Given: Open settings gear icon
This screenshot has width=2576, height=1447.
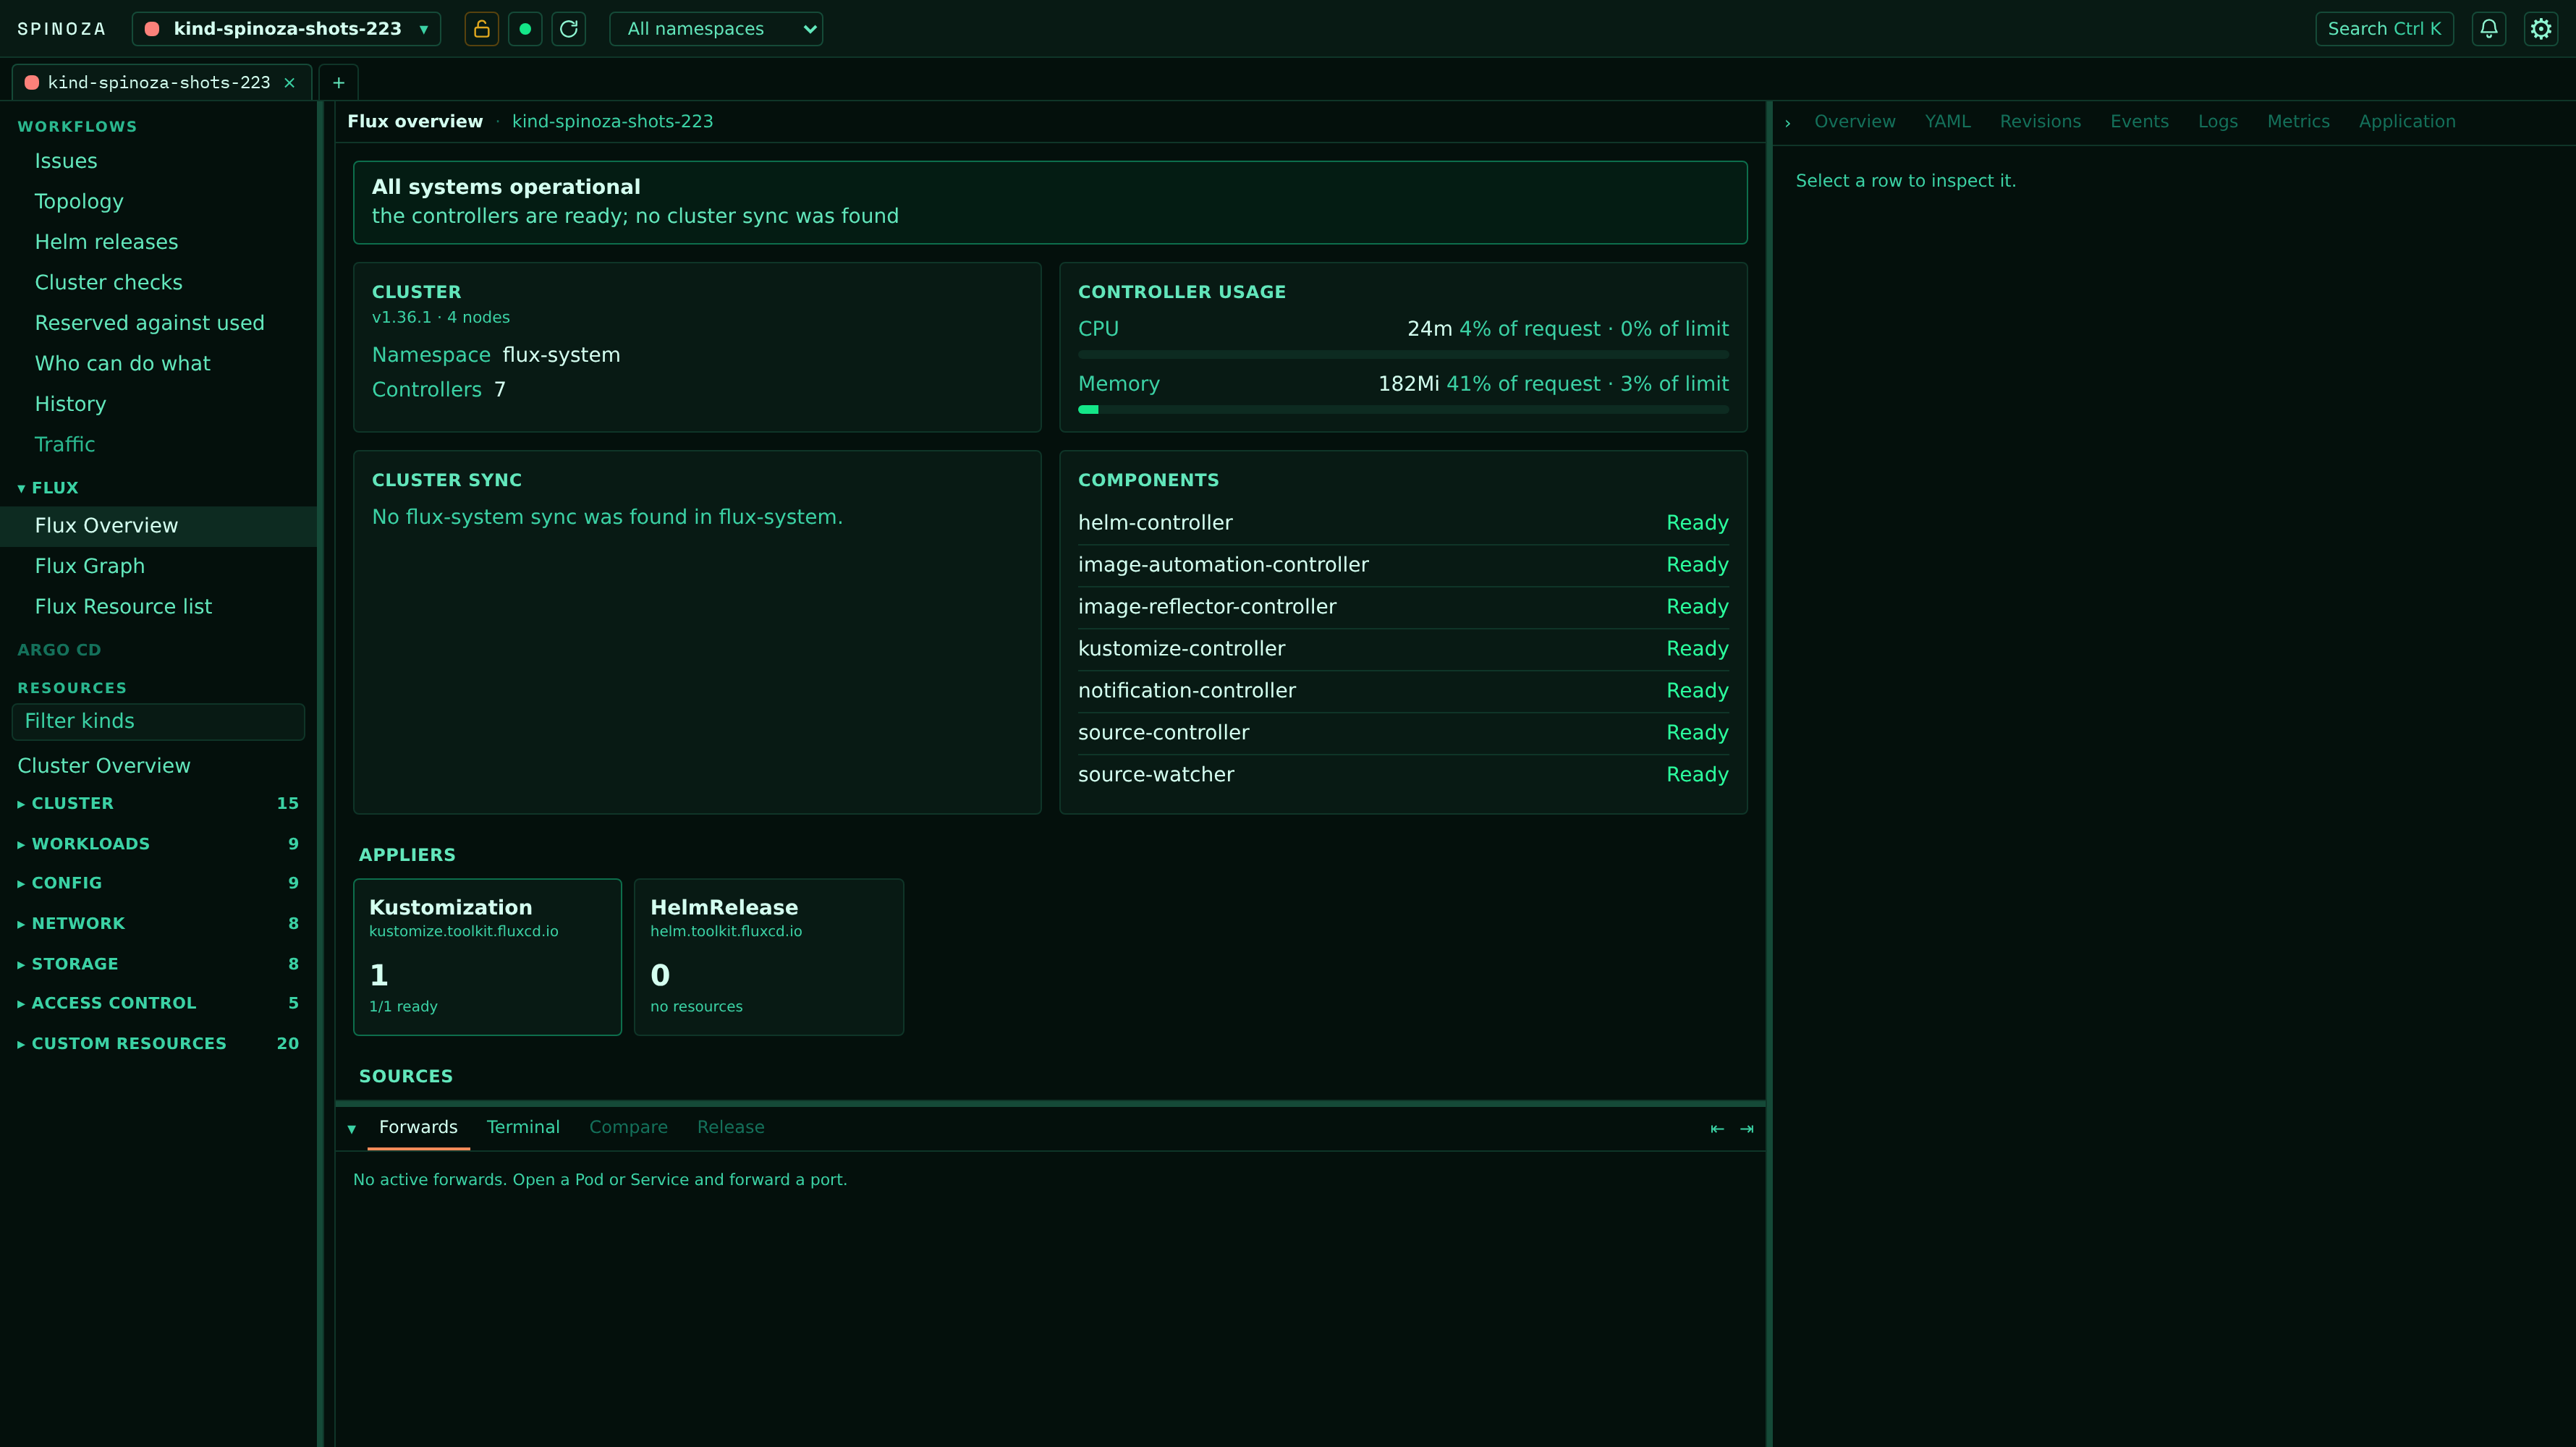Looking at the screenshot, I should (2541, 29).
